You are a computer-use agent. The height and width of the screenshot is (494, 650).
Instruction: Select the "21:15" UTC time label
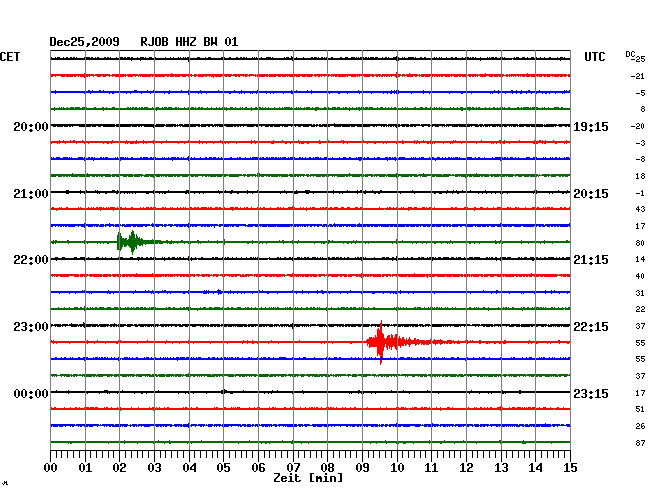[x=591, y=260]
